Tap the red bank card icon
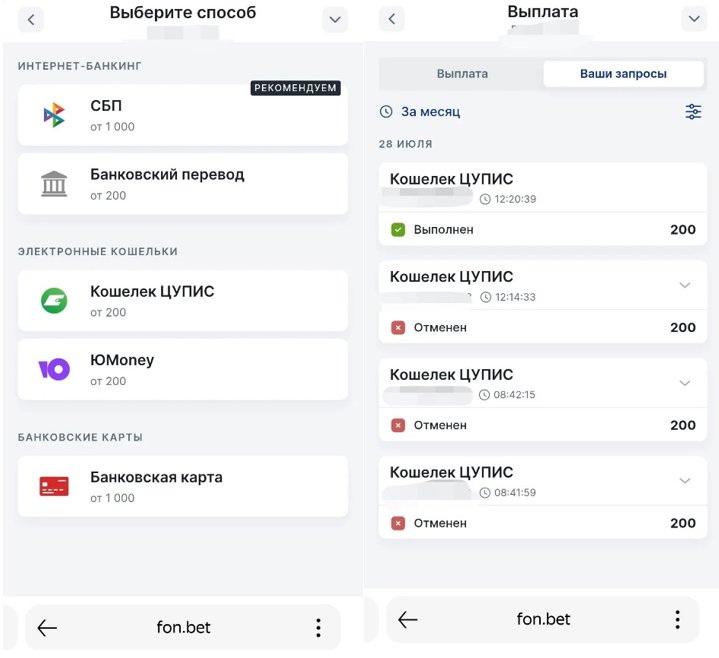Image resolution: width=719 pixels, height=658 pixels. click(54, 486)
